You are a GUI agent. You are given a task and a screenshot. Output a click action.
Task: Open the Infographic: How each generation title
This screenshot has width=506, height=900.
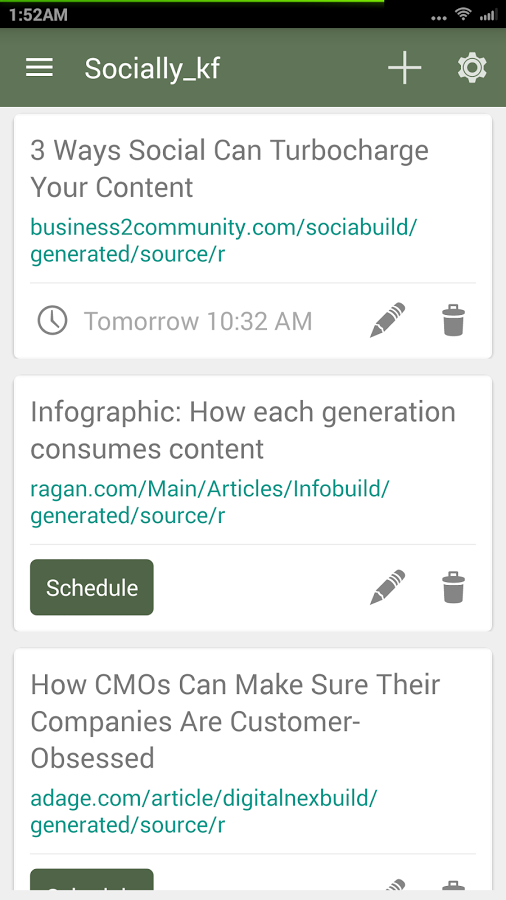tap(243, 430)
